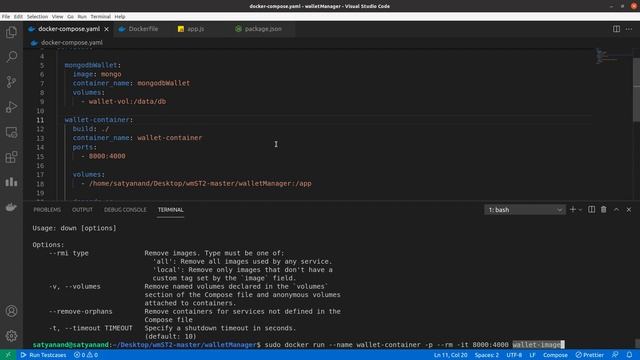Show errors and warnings count
Screen dimensions: 640x360
(x=86, y=355)
